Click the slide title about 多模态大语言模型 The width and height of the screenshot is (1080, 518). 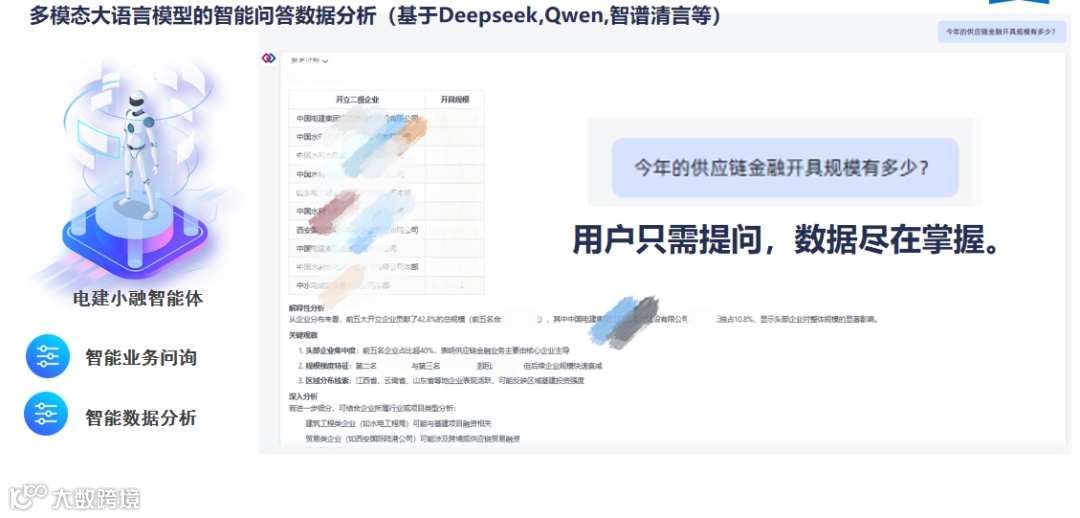(x=375, y=16)
